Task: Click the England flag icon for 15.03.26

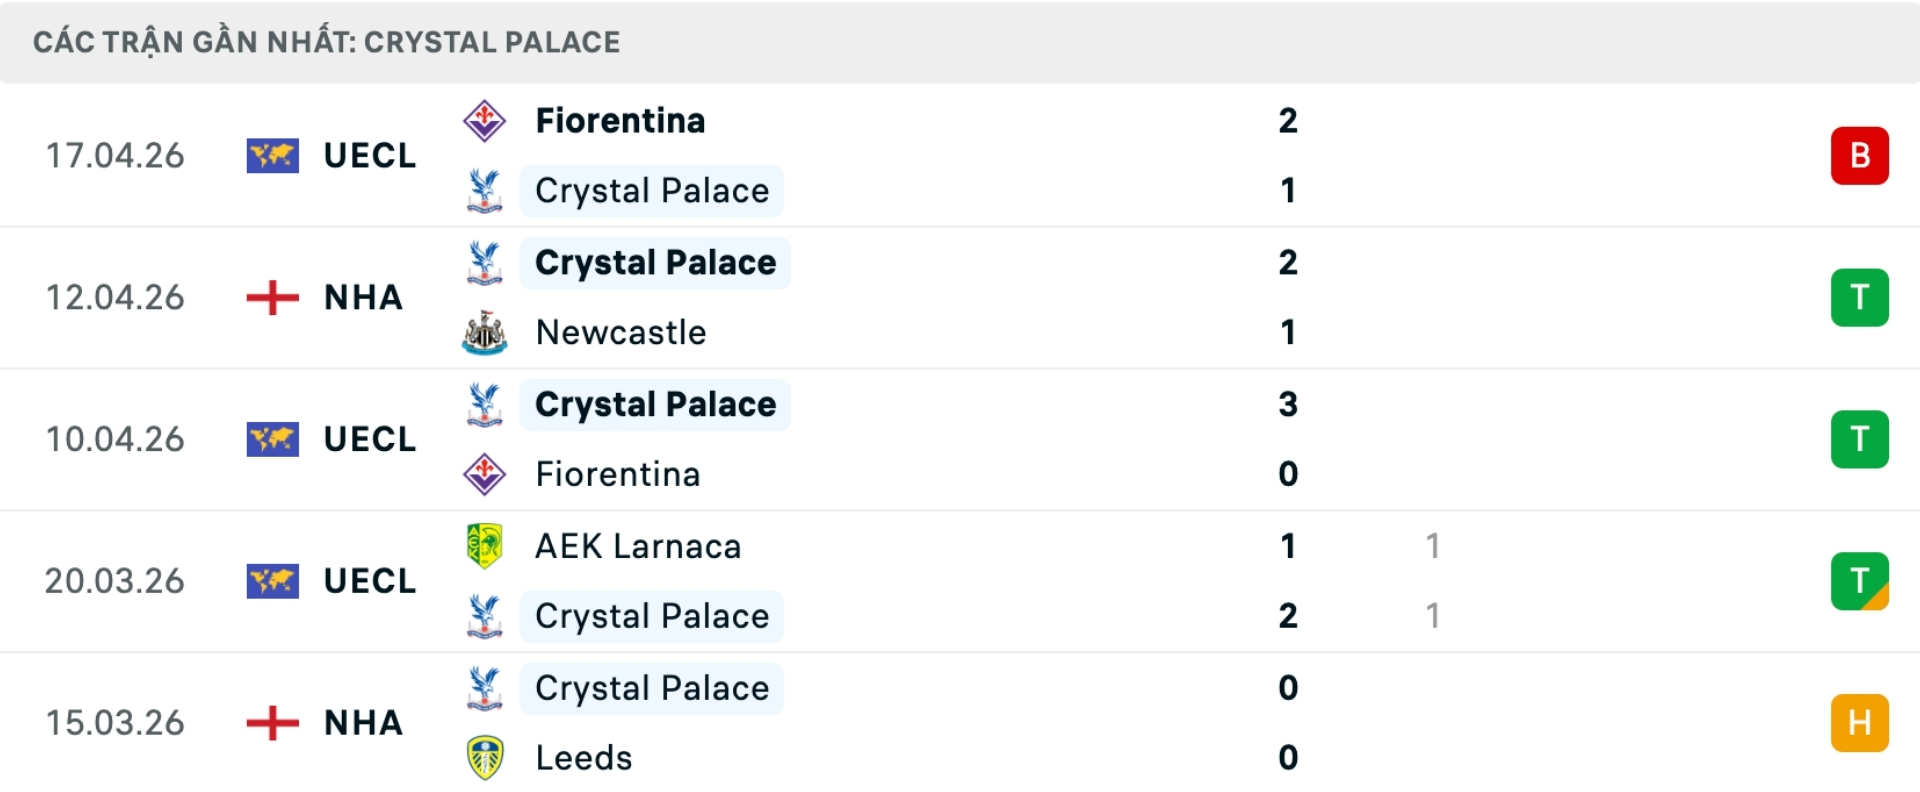Action: [x=272, y=723]
